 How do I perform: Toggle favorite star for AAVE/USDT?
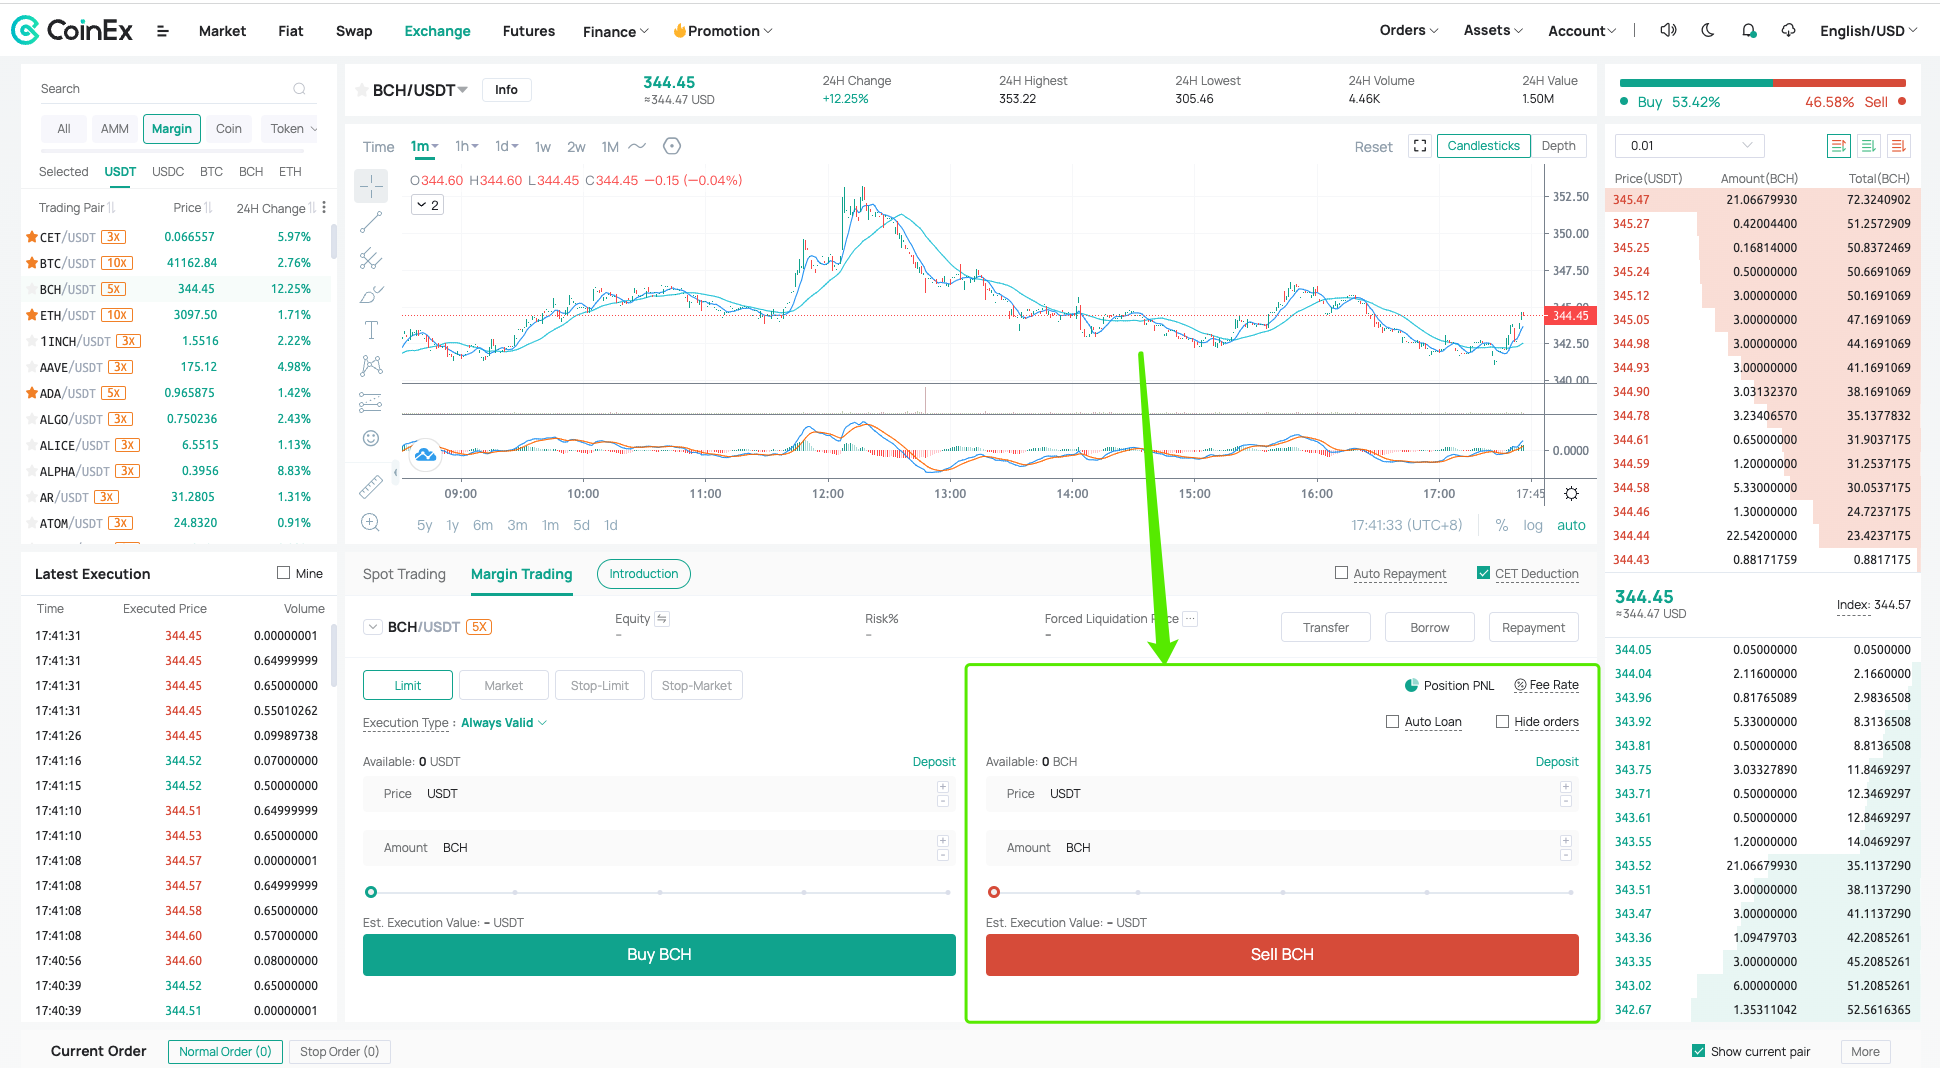coord(31,367)
